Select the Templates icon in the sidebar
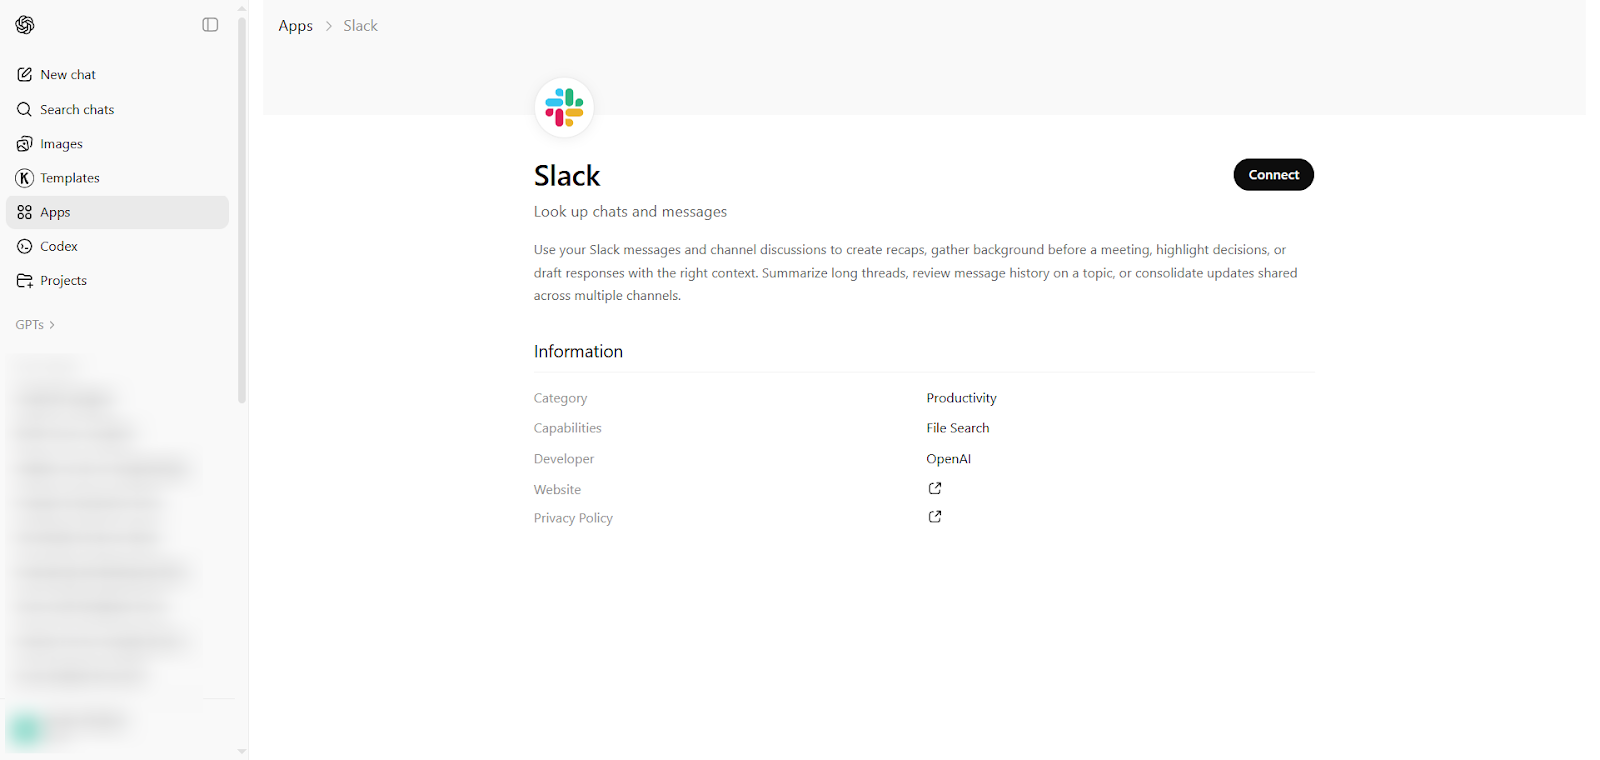The image size is (1600, 760). 25,177
